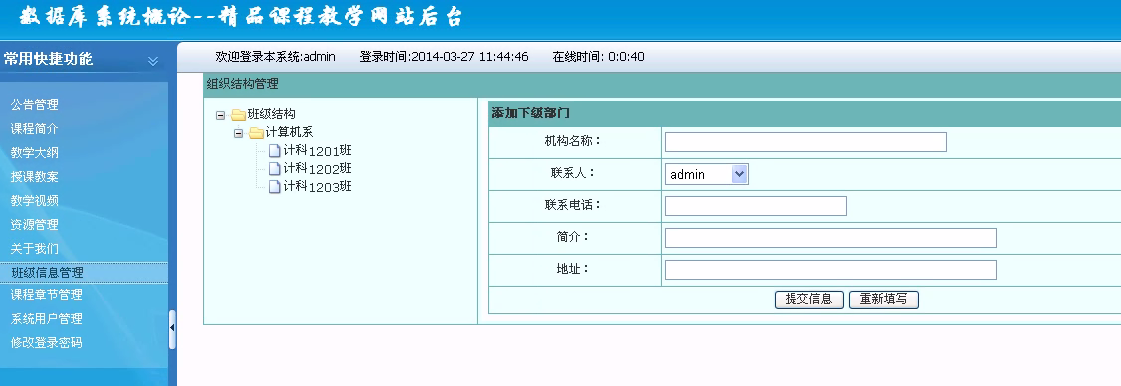Open 课程章节管理 in the sidebar
The image size is (1121, 386).
point(46,295)
